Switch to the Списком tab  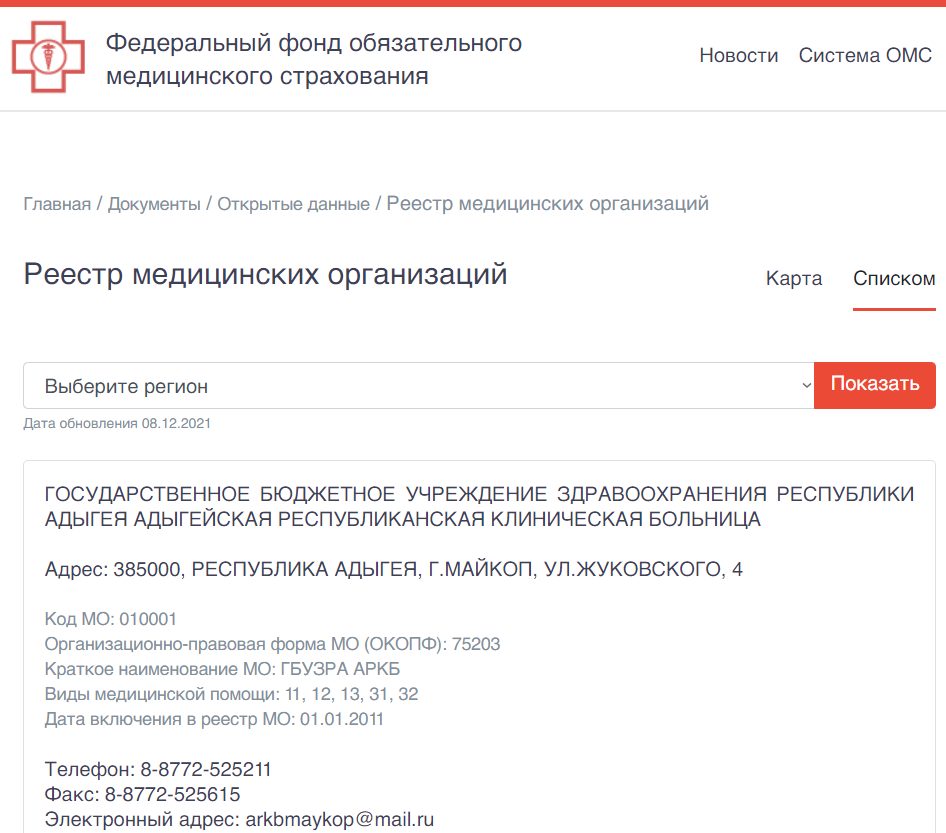click(x=894, y=278)
